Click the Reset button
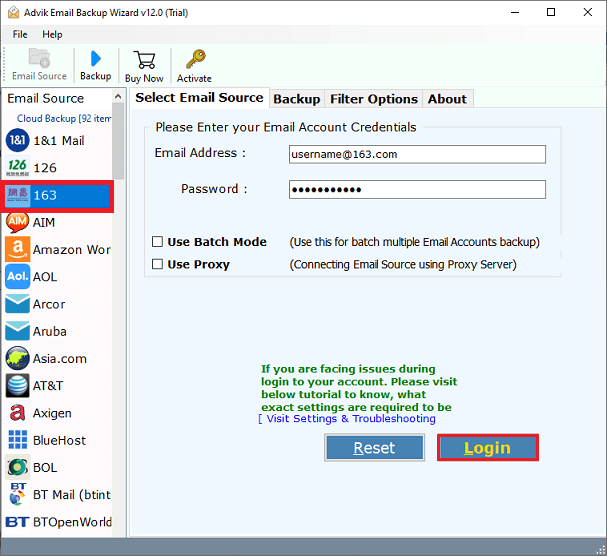Viewport: 607px width, 556px height. pos(374,448)
